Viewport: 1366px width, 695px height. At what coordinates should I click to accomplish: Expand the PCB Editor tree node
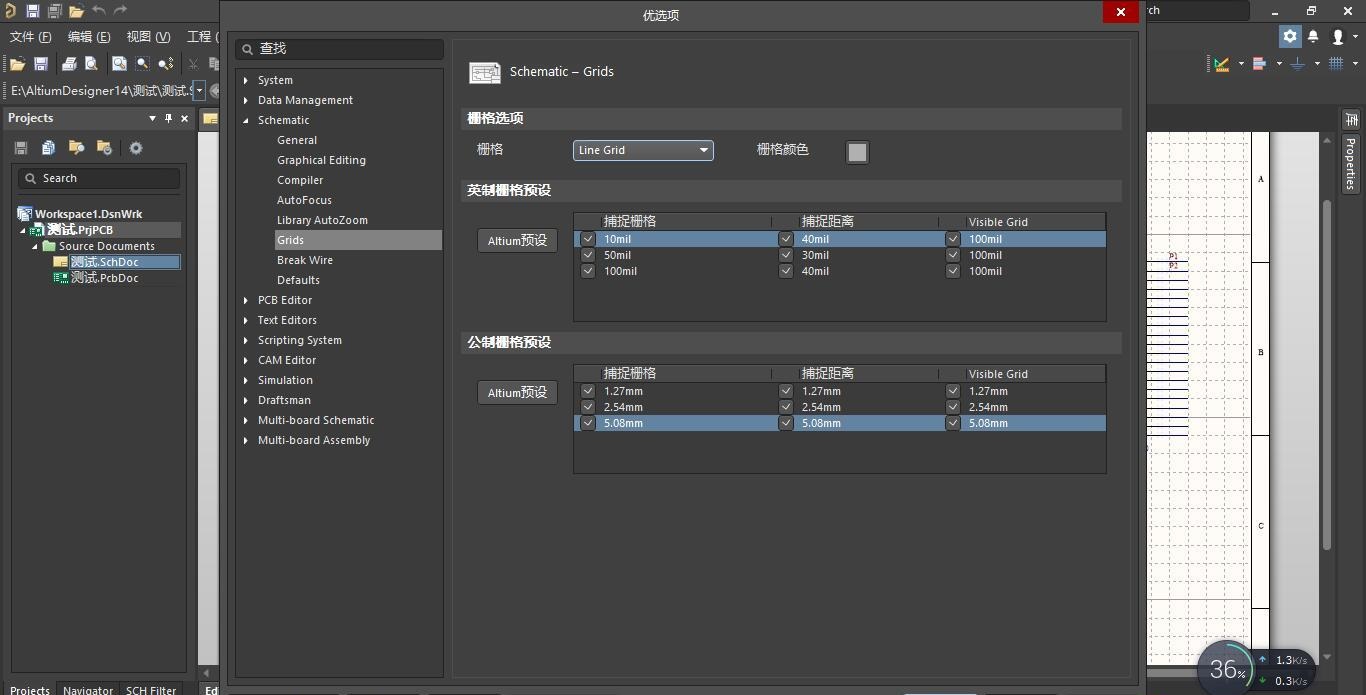click(x=246, y=300)
